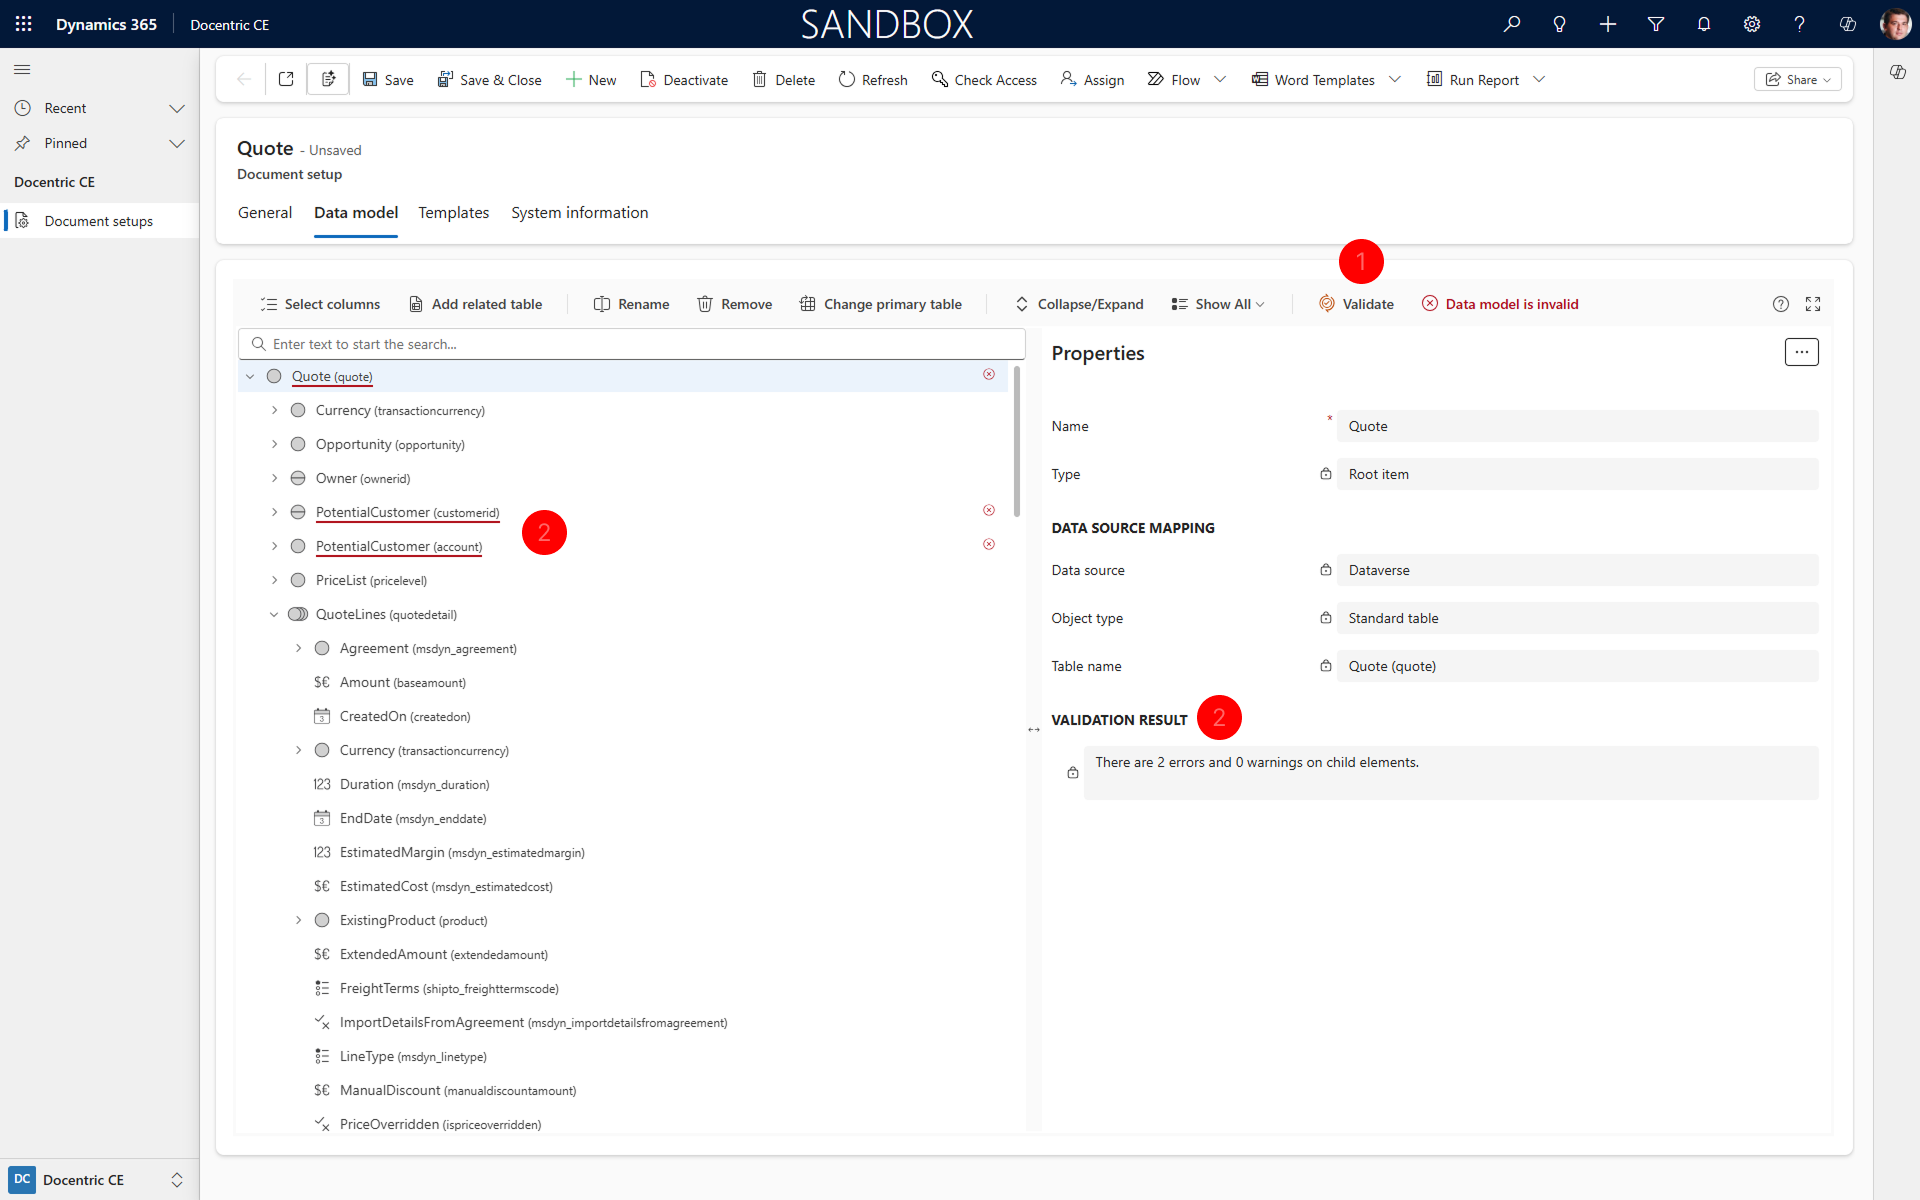Switch to the System information tab
Image resolution: width=1920 pixels, height=1200 pixels.
point(579,213)
